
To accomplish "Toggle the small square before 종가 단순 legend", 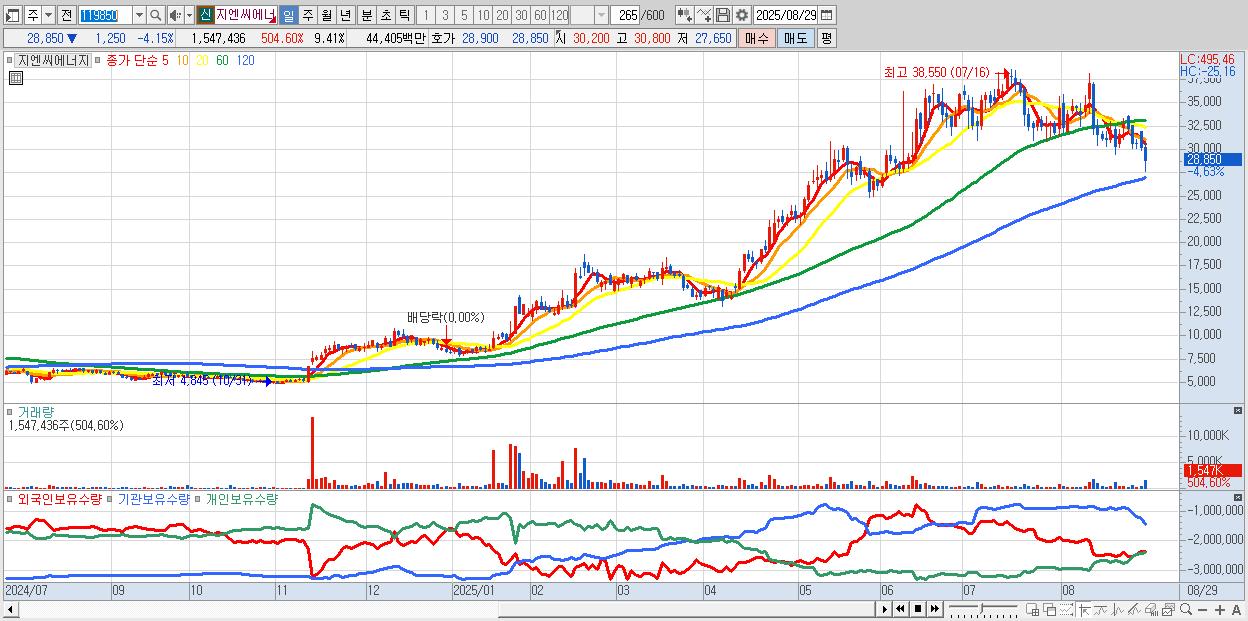I will coord(98,60).
